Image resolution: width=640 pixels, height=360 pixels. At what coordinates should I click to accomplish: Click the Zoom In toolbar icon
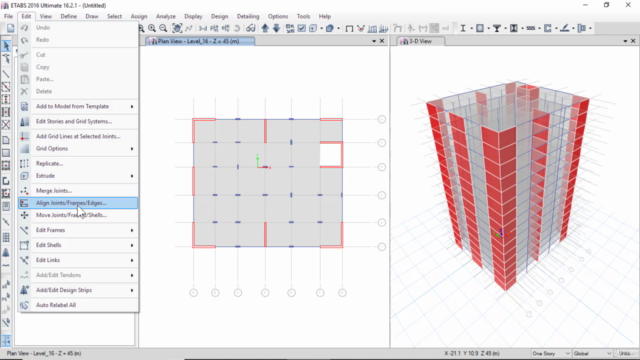click(x=152, y=28)
